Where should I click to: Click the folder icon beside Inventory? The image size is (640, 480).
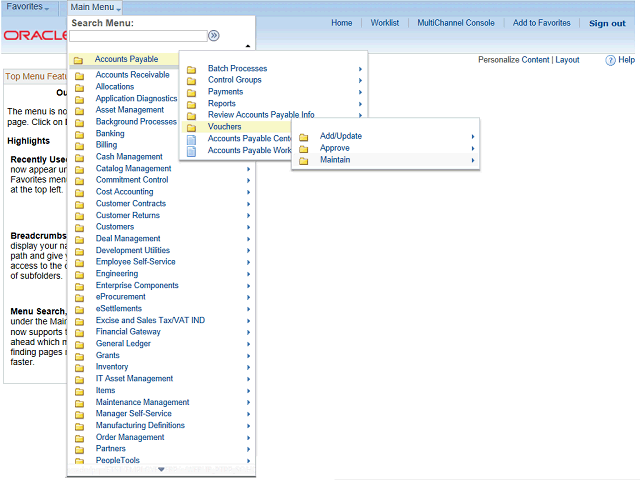coord(80,368)
